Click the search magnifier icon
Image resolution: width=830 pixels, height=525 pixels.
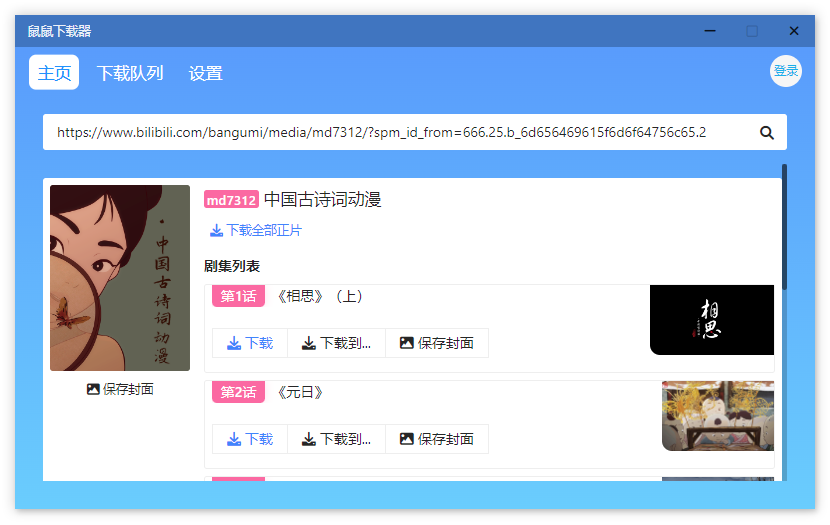tap(766, 133)
